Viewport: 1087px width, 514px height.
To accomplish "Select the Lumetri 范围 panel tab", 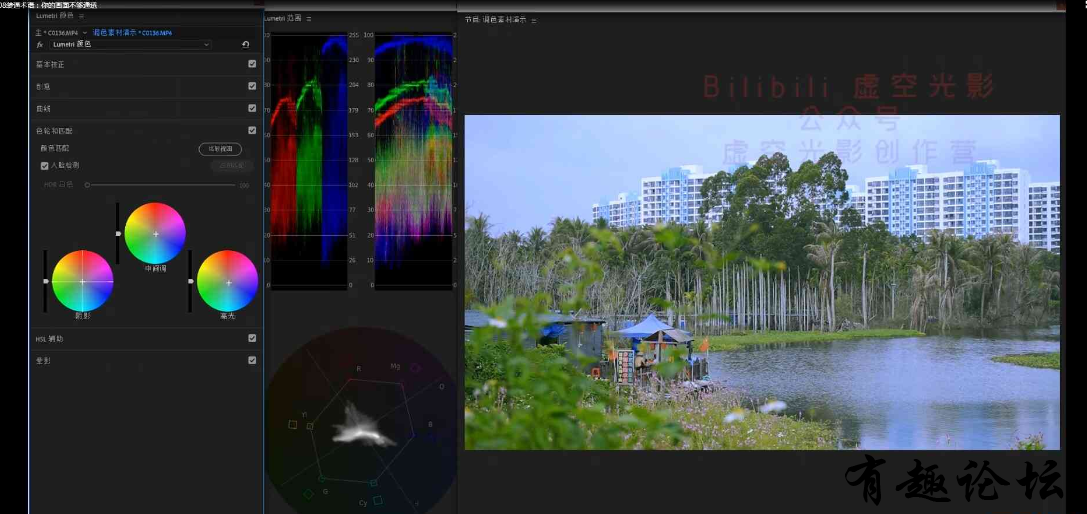I will point(283,19).
